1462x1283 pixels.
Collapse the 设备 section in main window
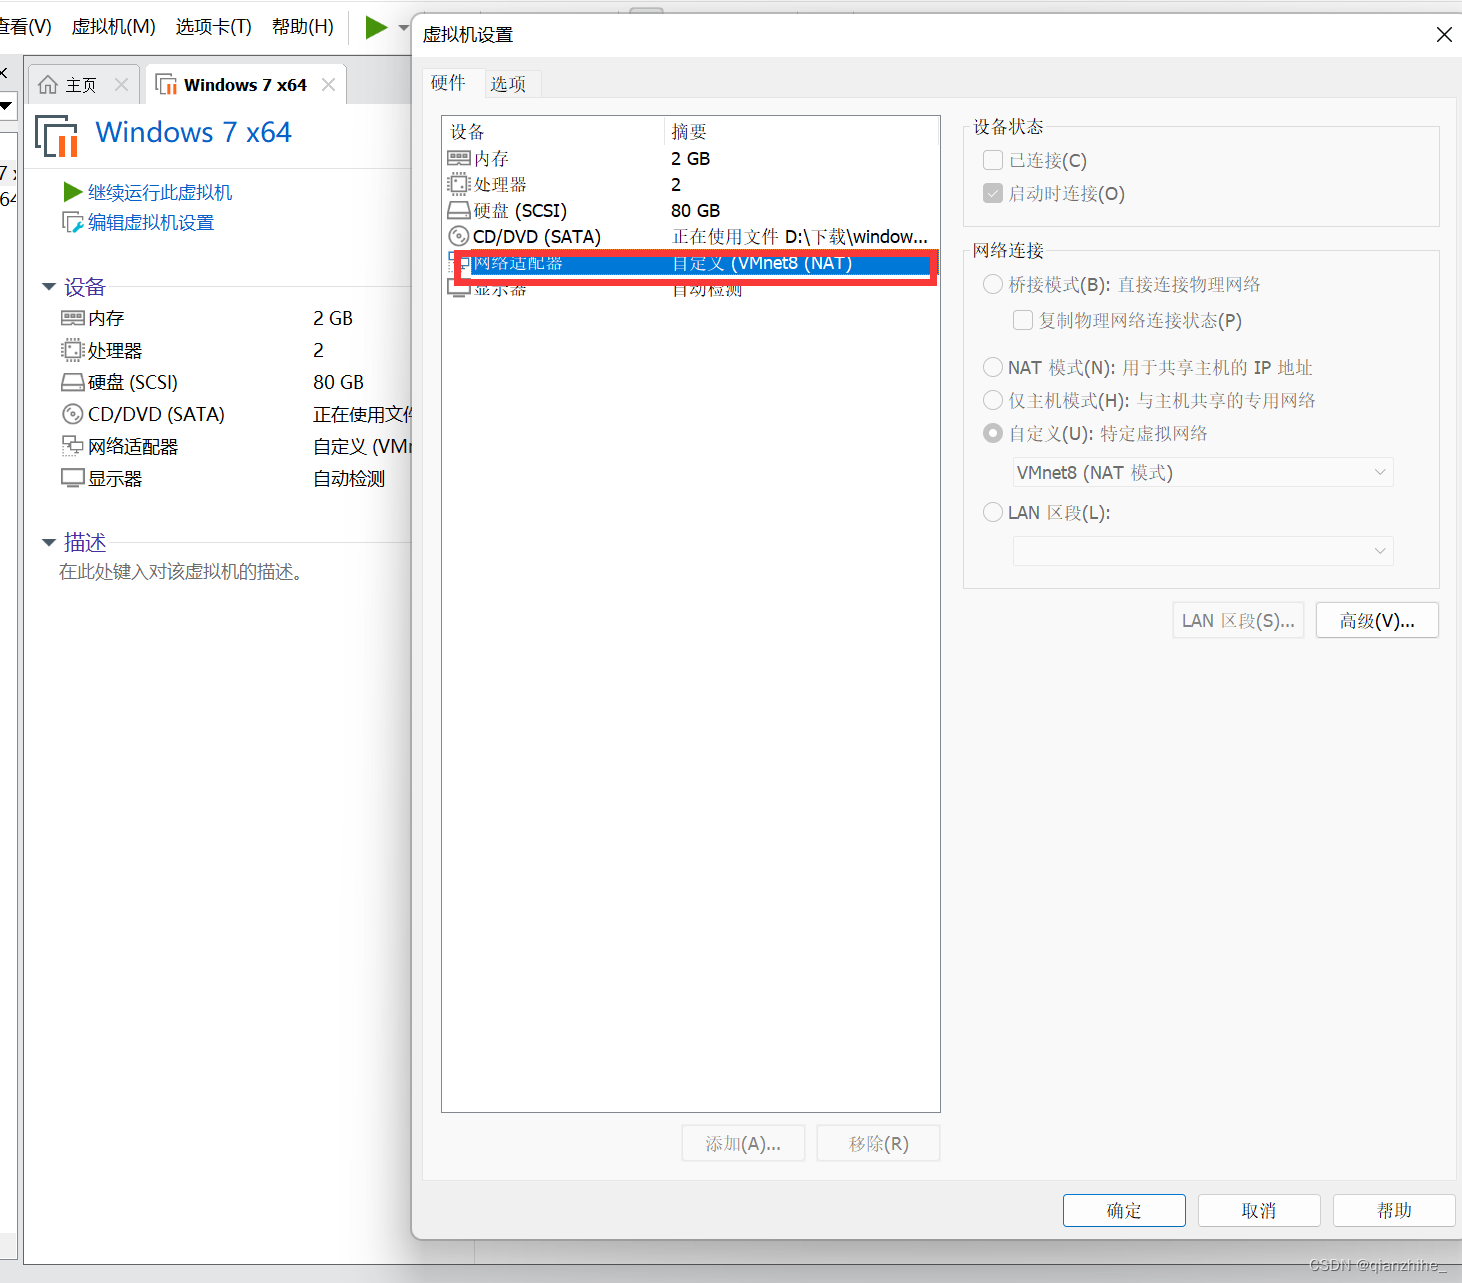(x=49, y=287)
